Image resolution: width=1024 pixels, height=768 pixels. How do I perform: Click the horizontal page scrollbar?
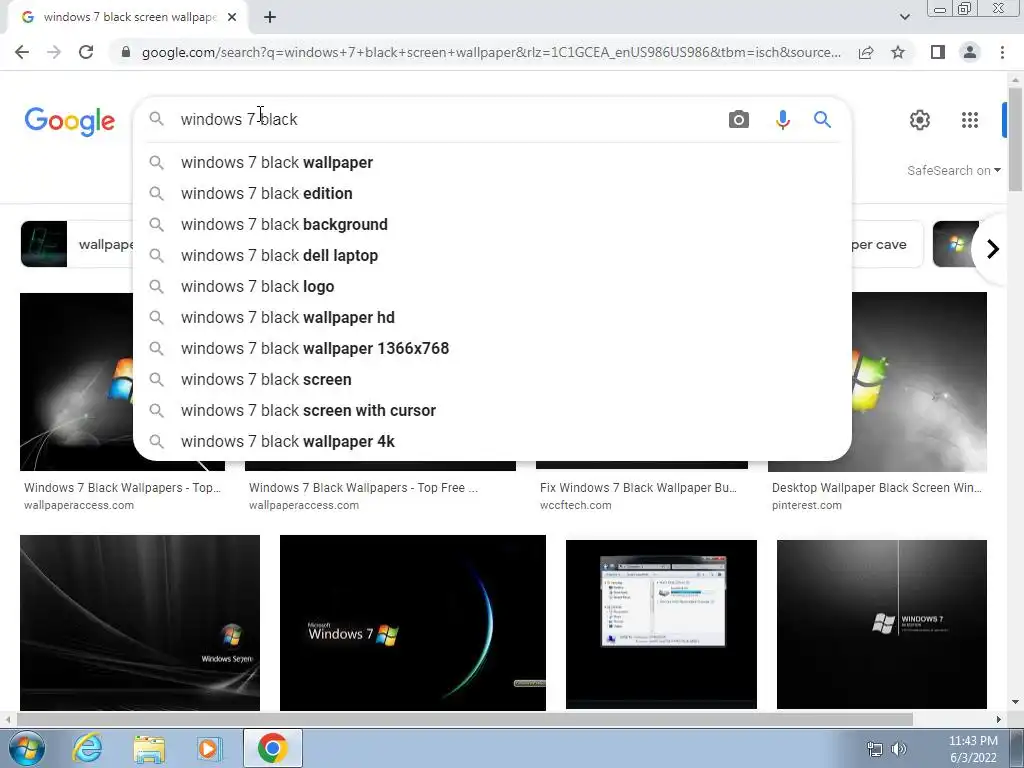[464, 720]
